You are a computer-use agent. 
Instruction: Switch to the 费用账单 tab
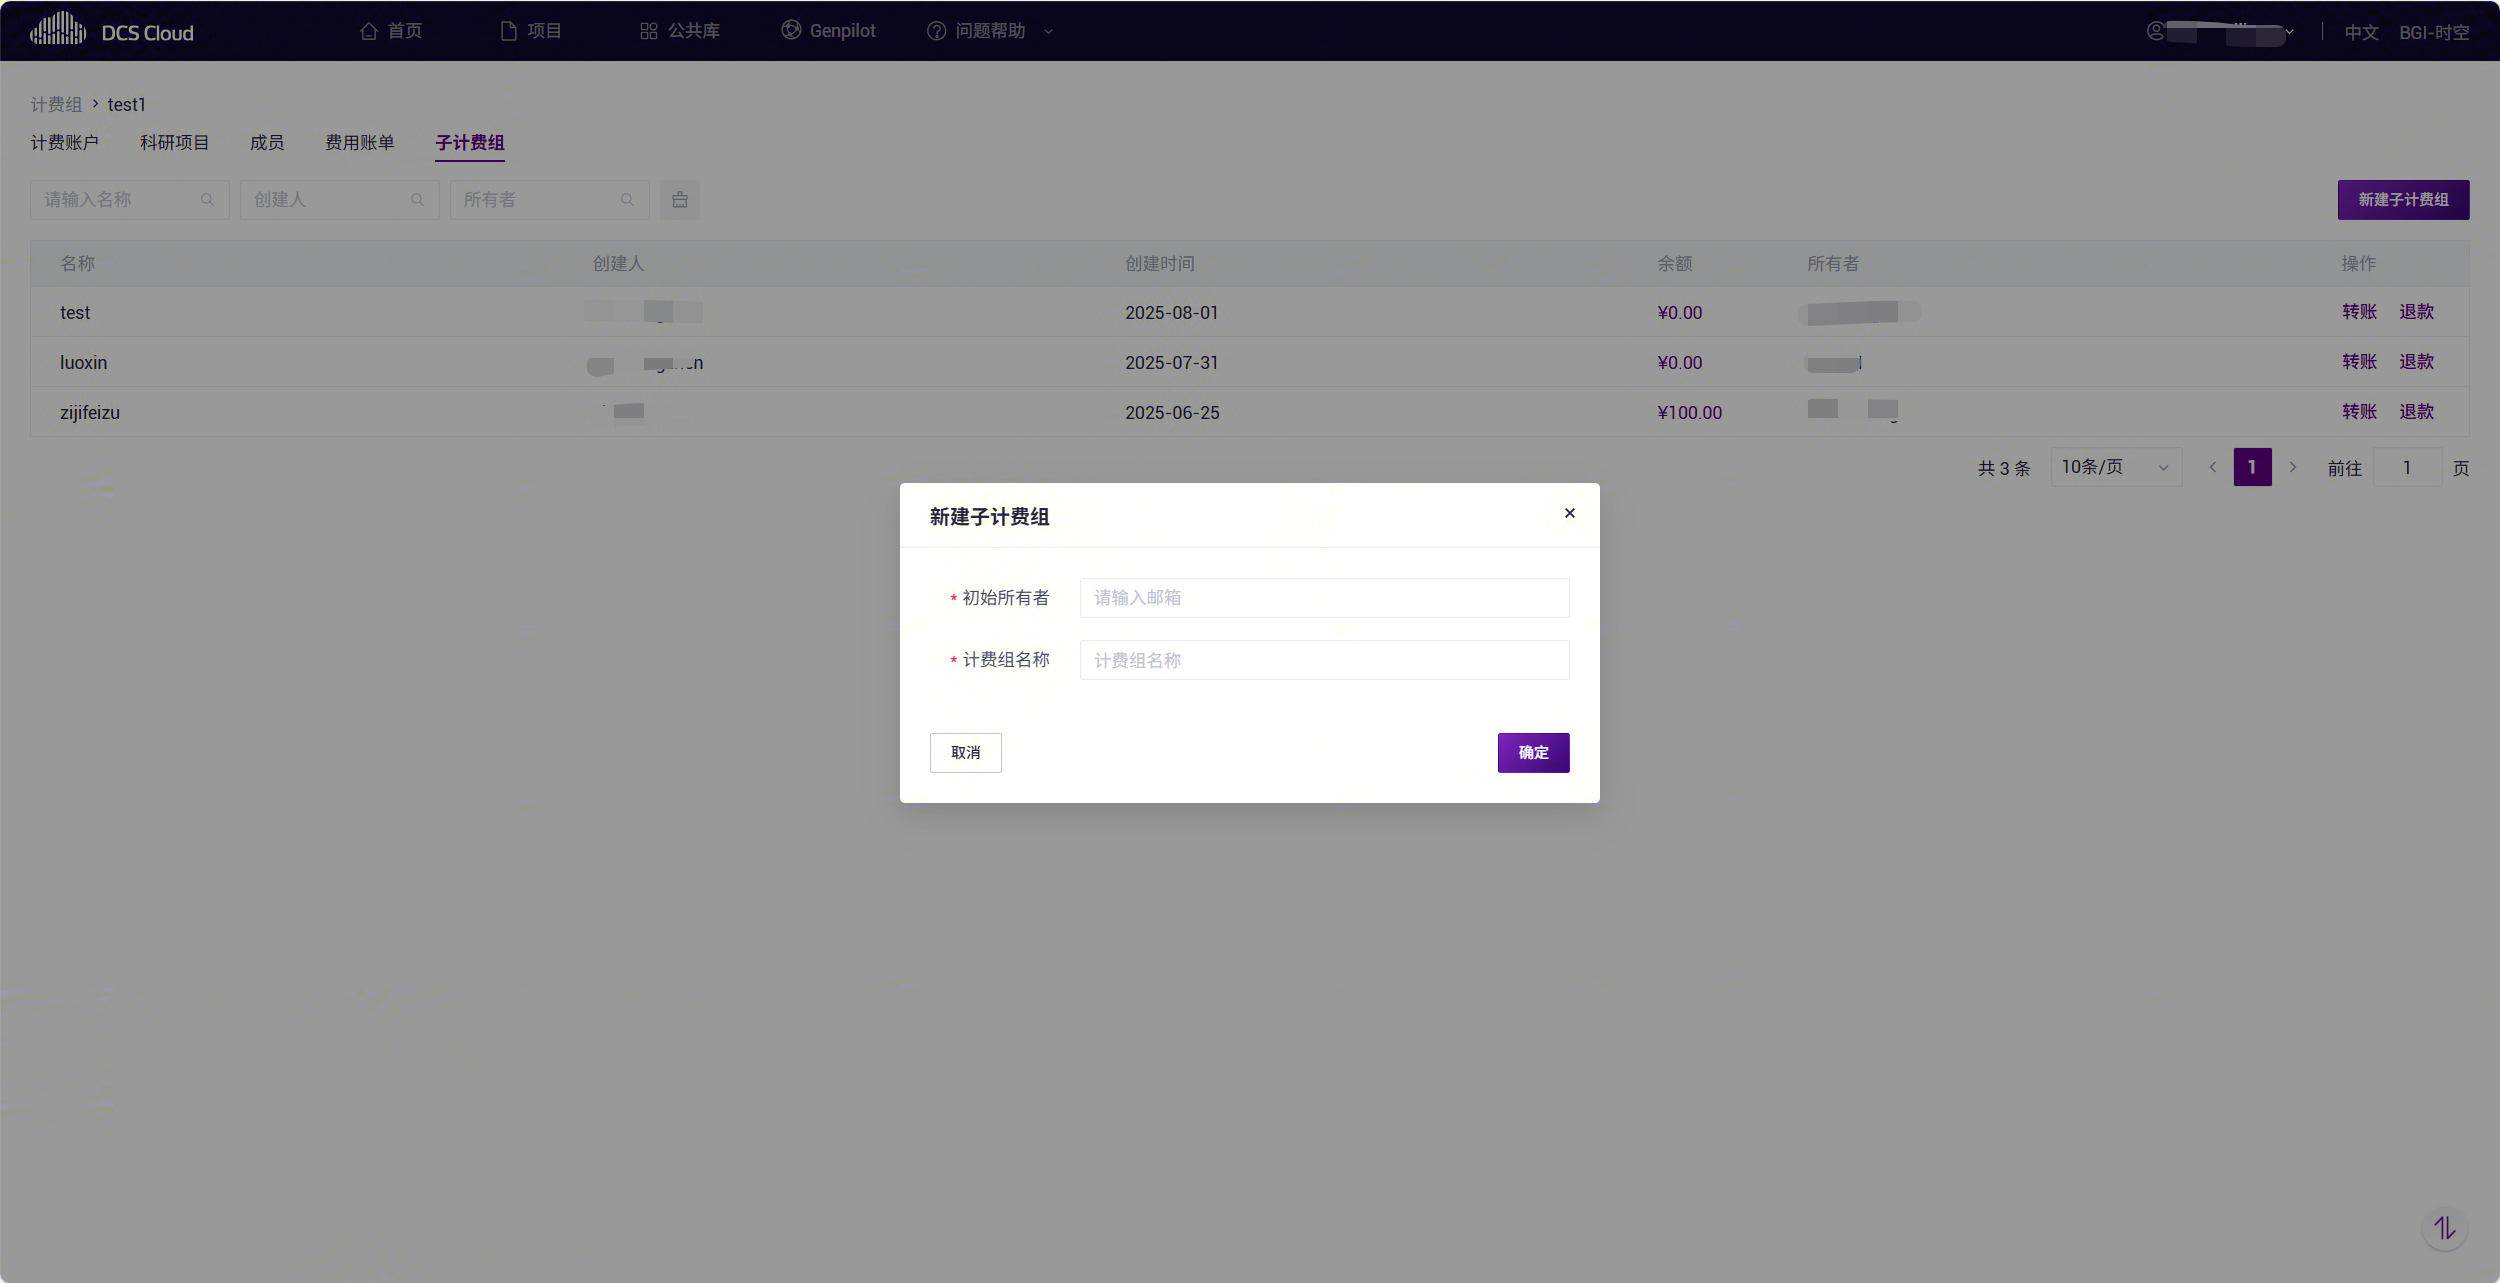(x=359, y=143)
